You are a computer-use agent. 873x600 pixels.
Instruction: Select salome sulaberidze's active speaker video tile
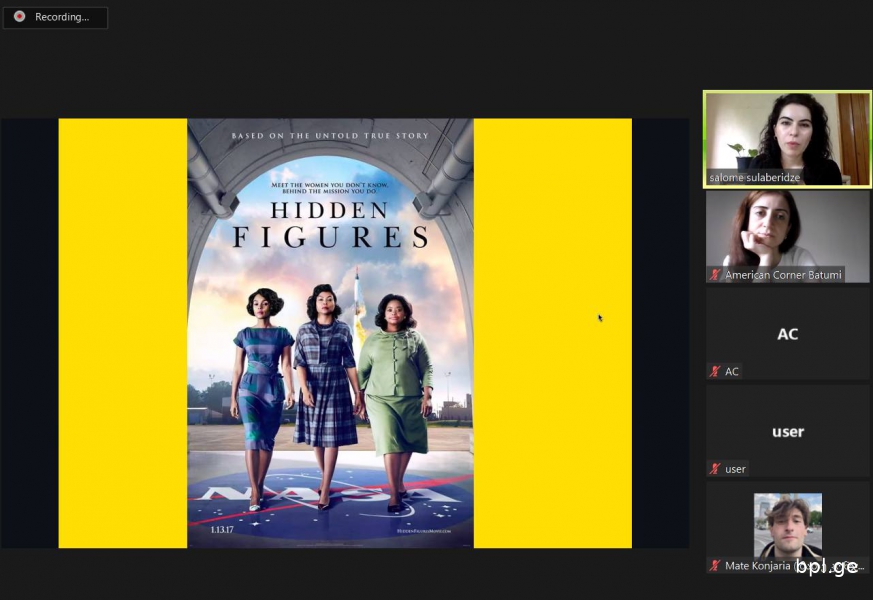coord(787,139)
